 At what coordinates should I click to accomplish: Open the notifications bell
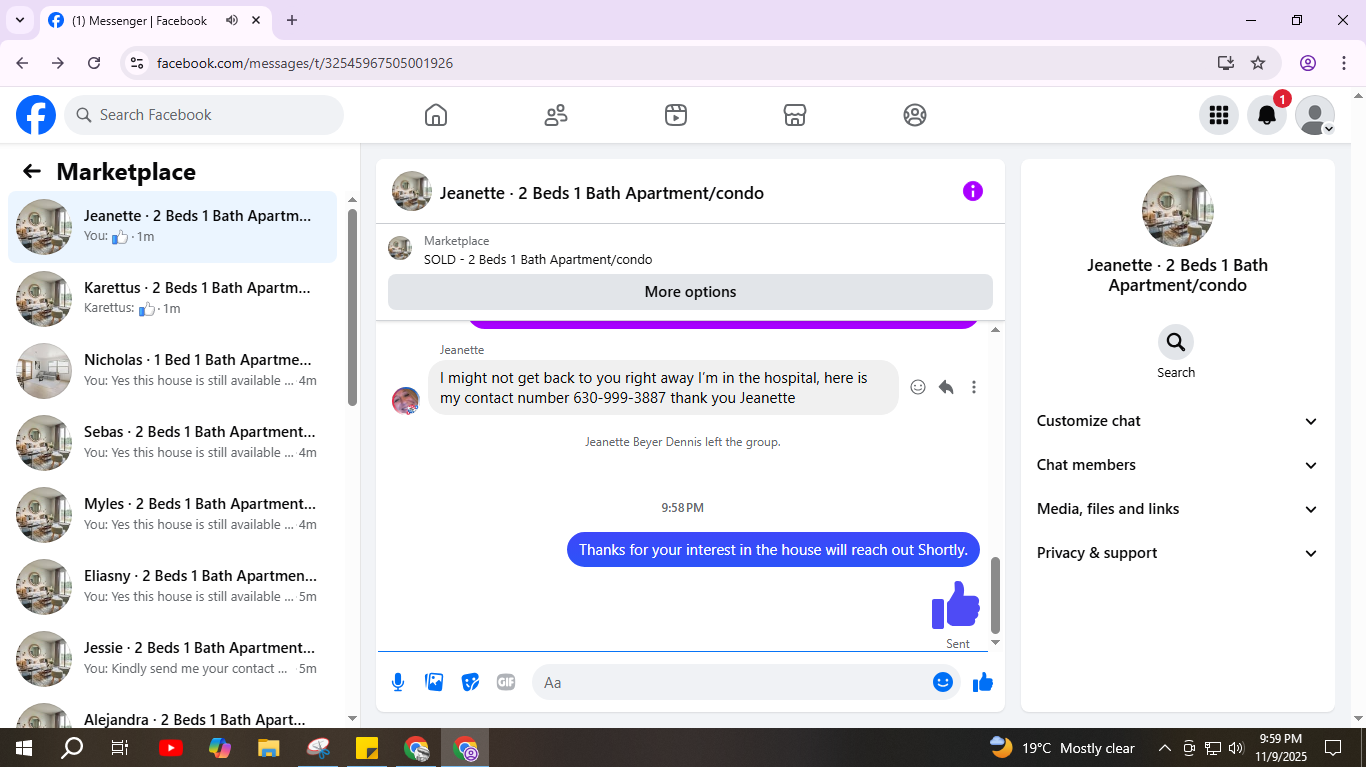pos(1267,115)
